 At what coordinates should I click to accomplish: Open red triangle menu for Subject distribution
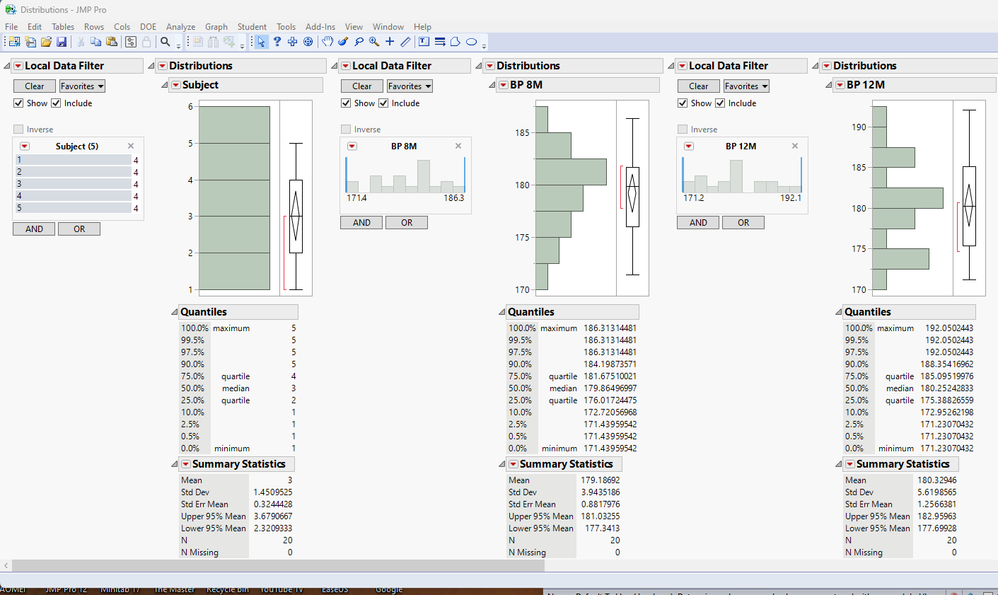click(176, 85)
